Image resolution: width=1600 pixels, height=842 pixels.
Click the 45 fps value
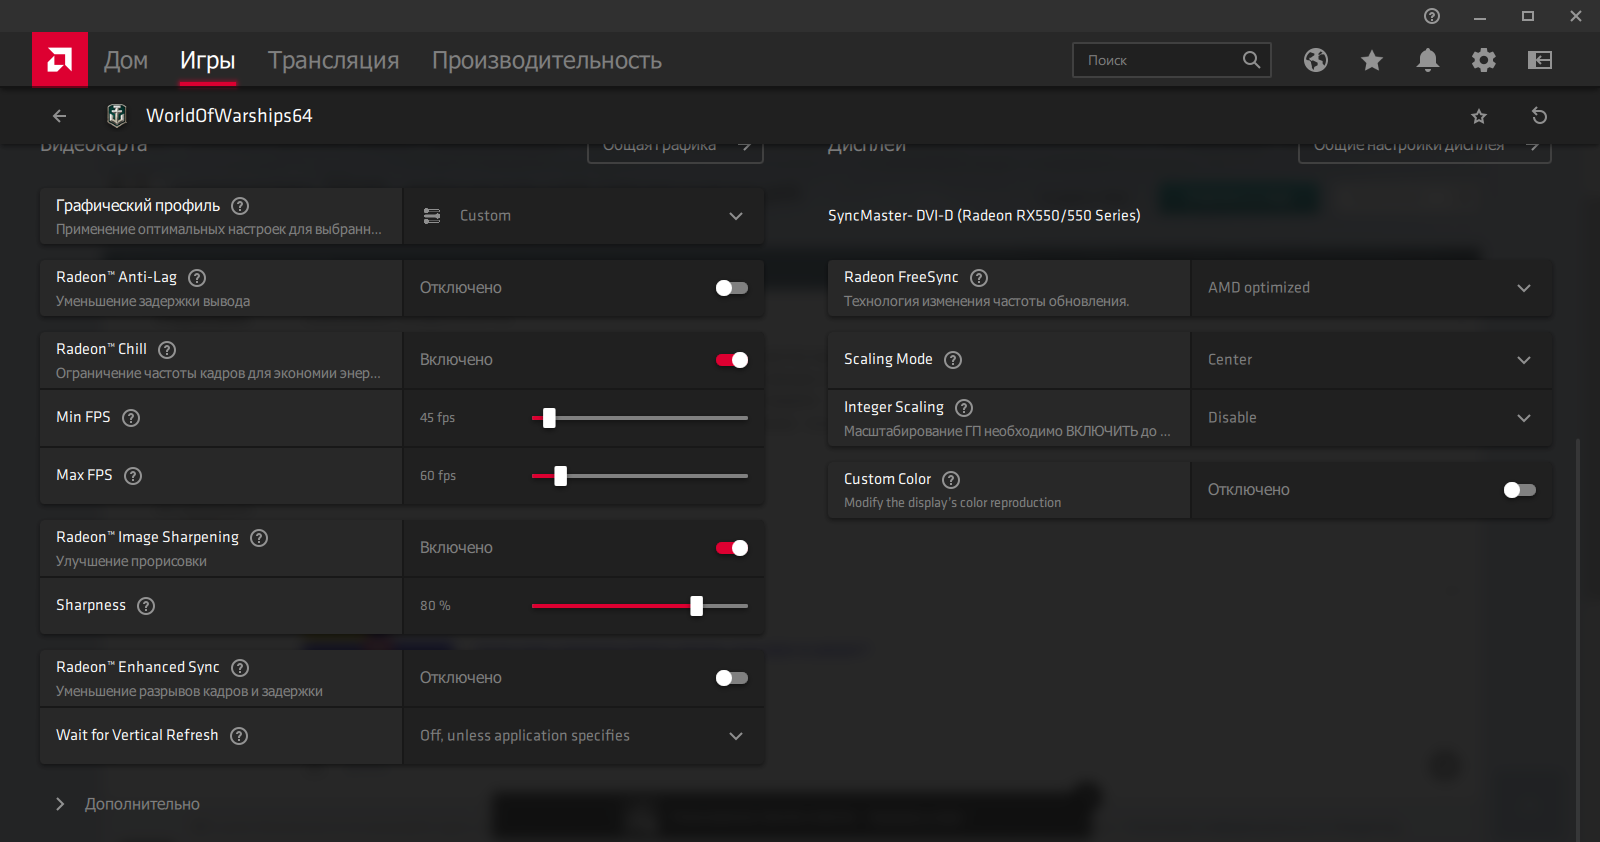(437, 418)
